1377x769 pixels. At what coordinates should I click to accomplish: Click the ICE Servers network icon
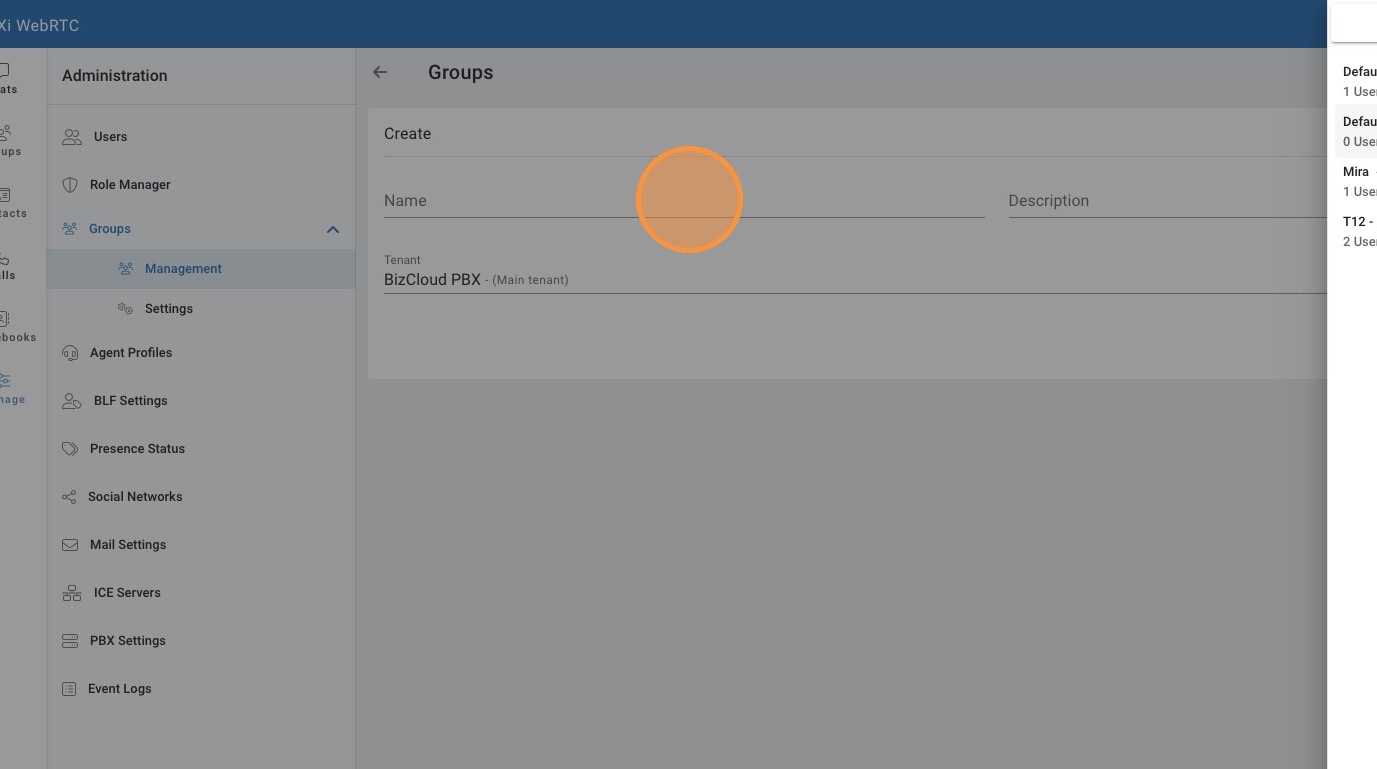click(x=72, y=593)
